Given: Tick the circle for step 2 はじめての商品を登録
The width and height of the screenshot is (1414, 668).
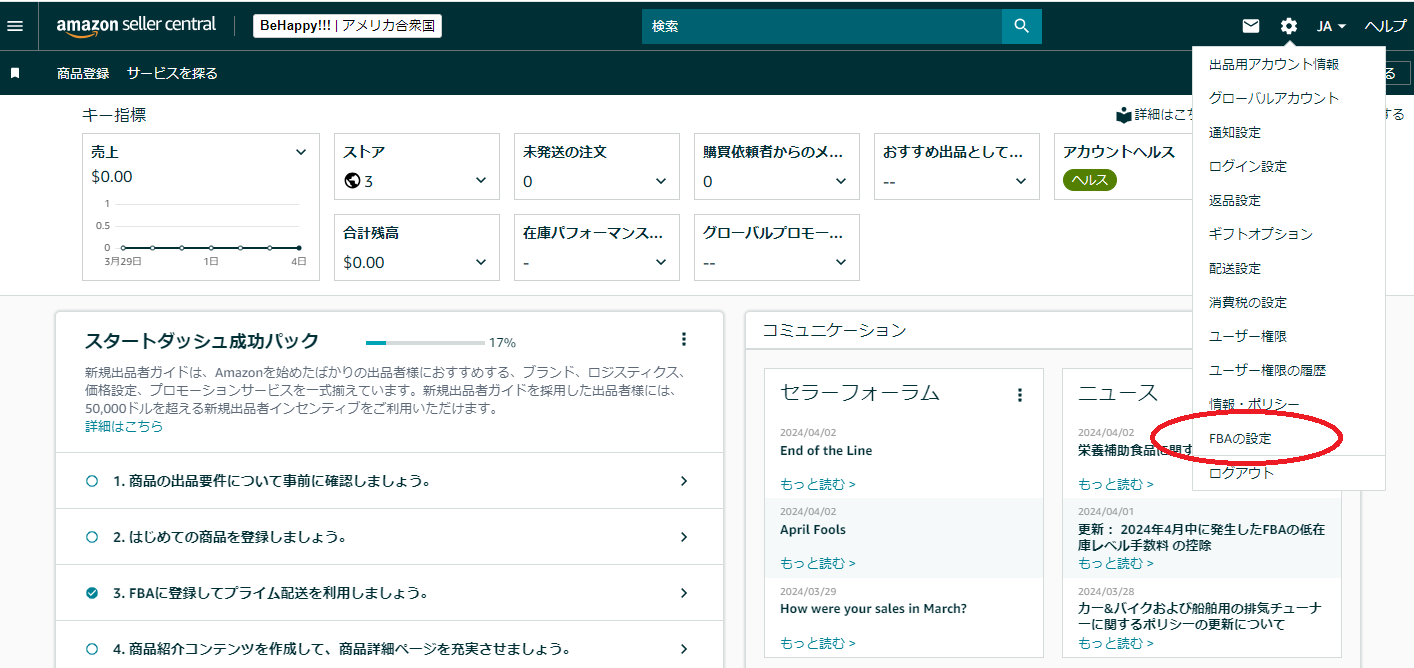Looking at the screenshot, I should tap(92, 537).
